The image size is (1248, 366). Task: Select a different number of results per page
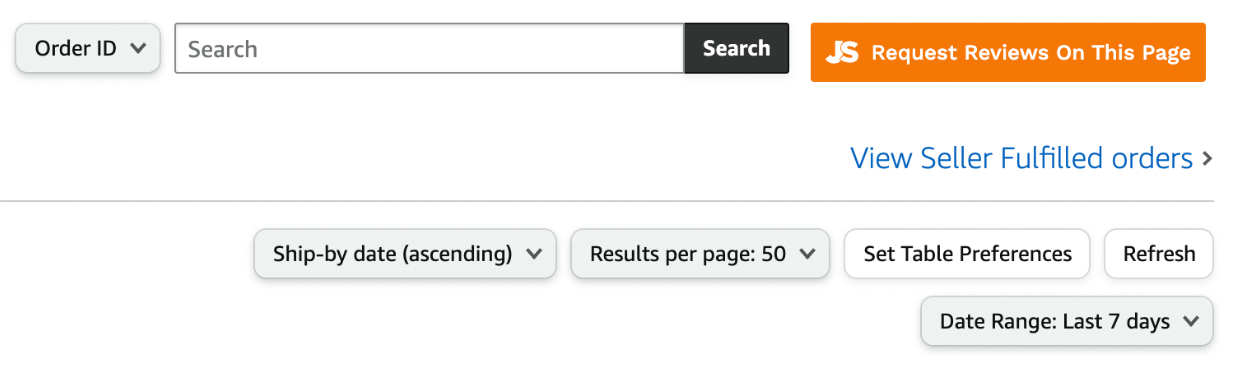click(x=700, y=254)
